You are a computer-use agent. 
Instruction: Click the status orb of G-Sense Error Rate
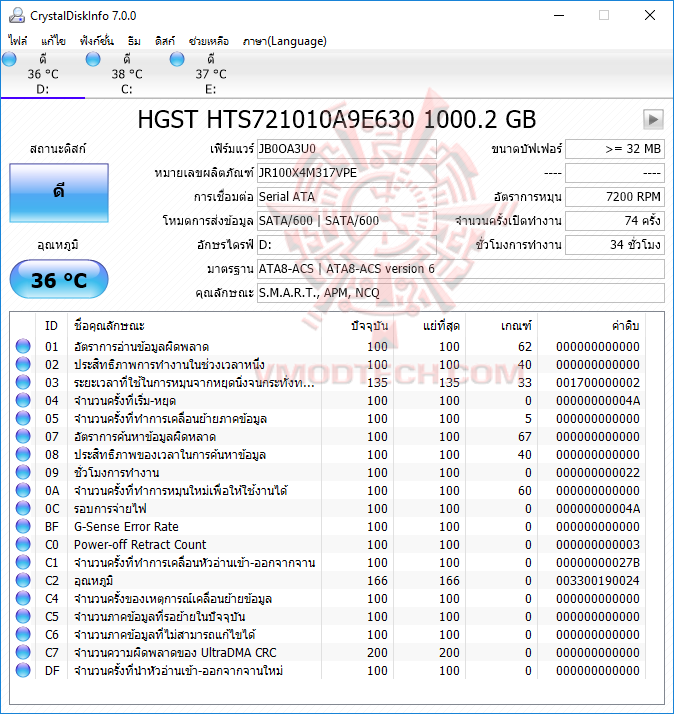point(23,526)
